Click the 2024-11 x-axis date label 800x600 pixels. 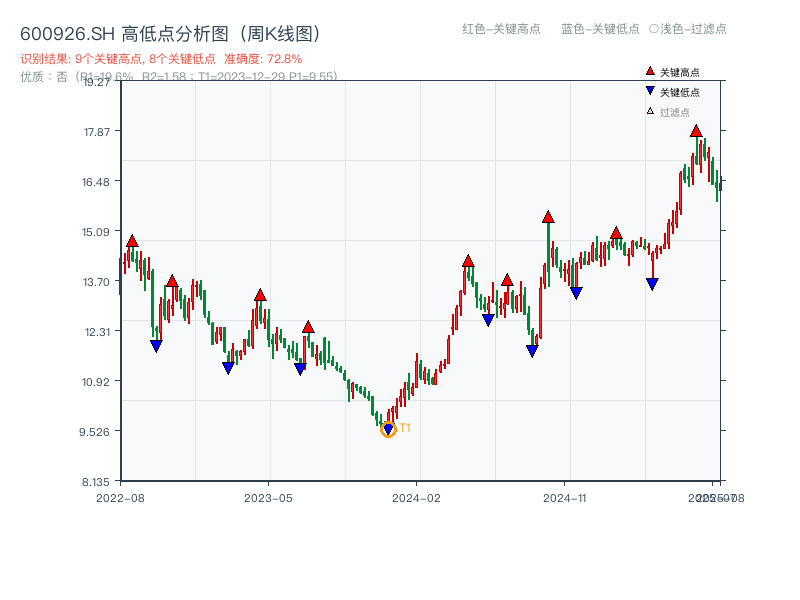(x=565, y=498)
